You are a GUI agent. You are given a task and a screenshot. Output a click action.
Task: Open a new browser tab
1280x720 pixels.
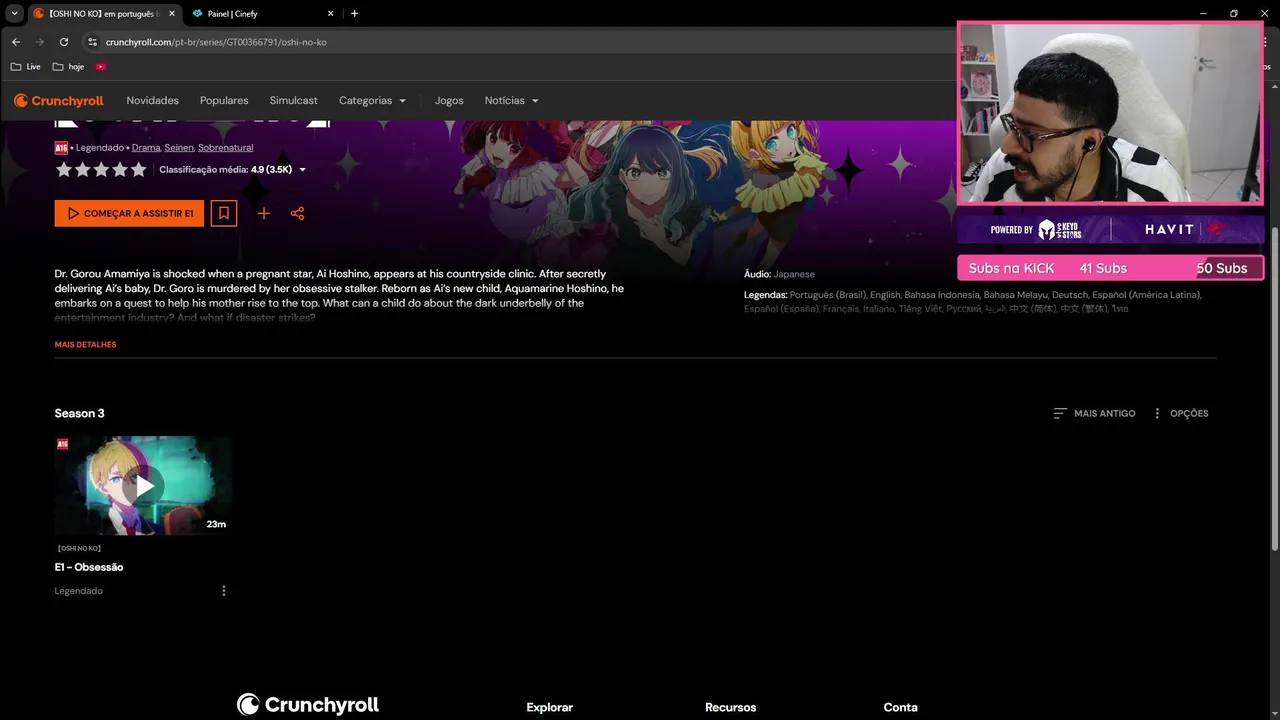pyautogui.click(x=354, y=14)
